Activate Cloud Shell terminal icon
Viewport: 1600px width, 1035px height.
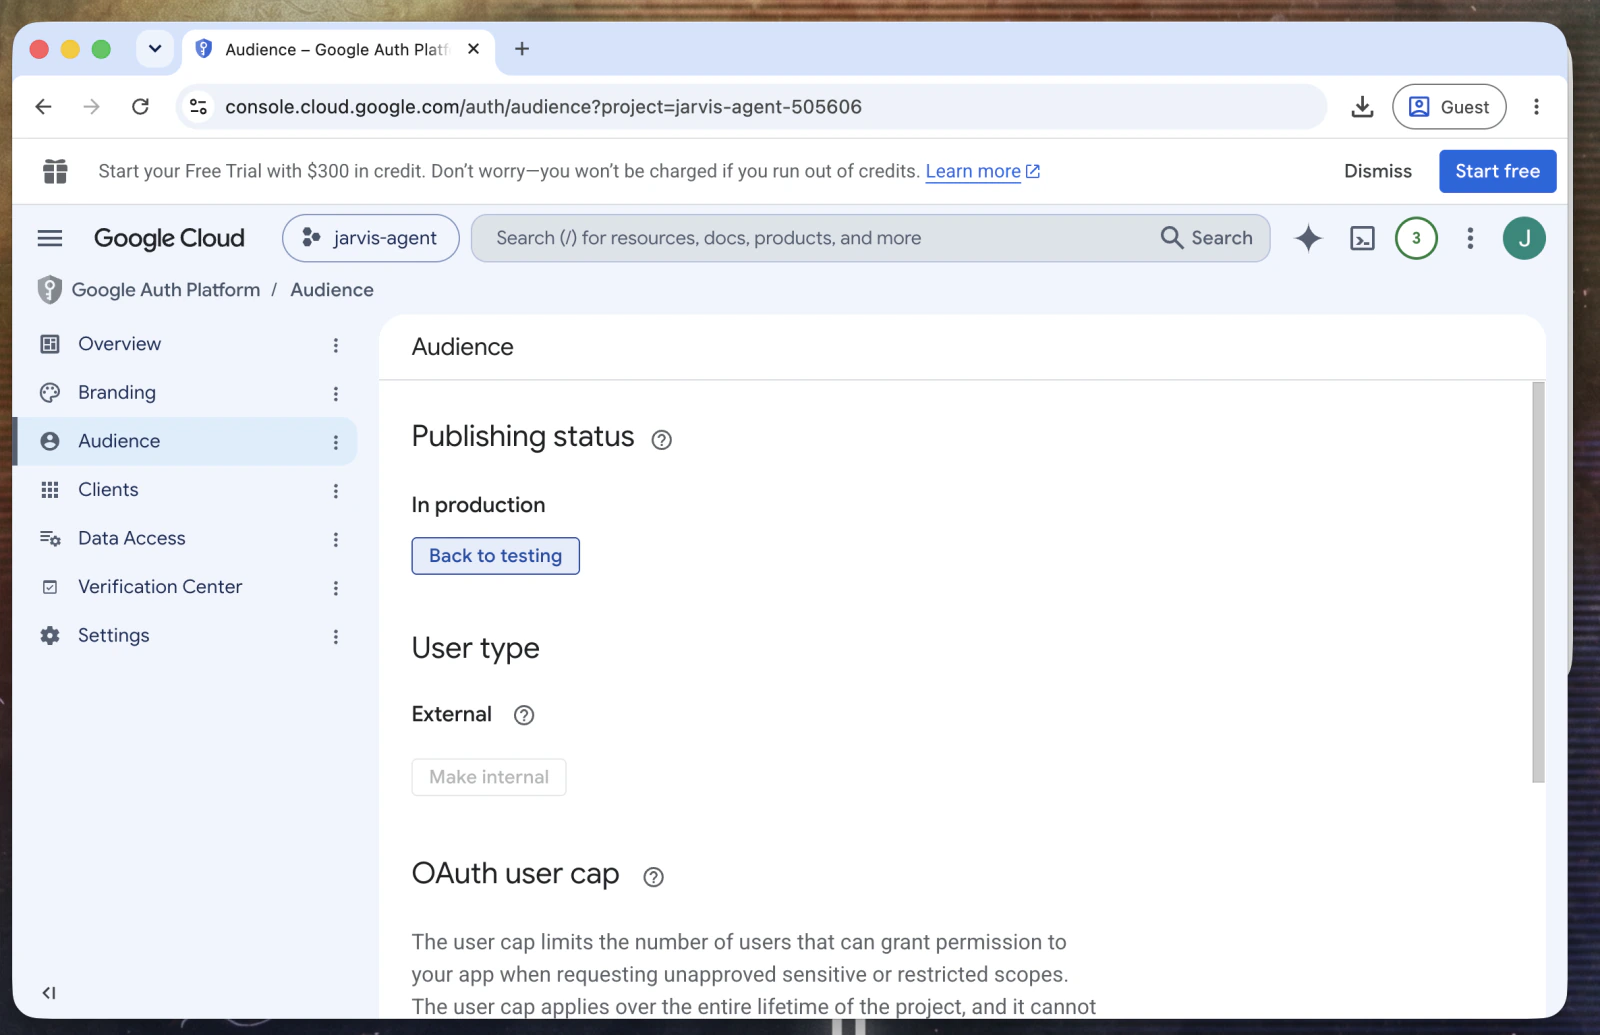[1362, 238]
